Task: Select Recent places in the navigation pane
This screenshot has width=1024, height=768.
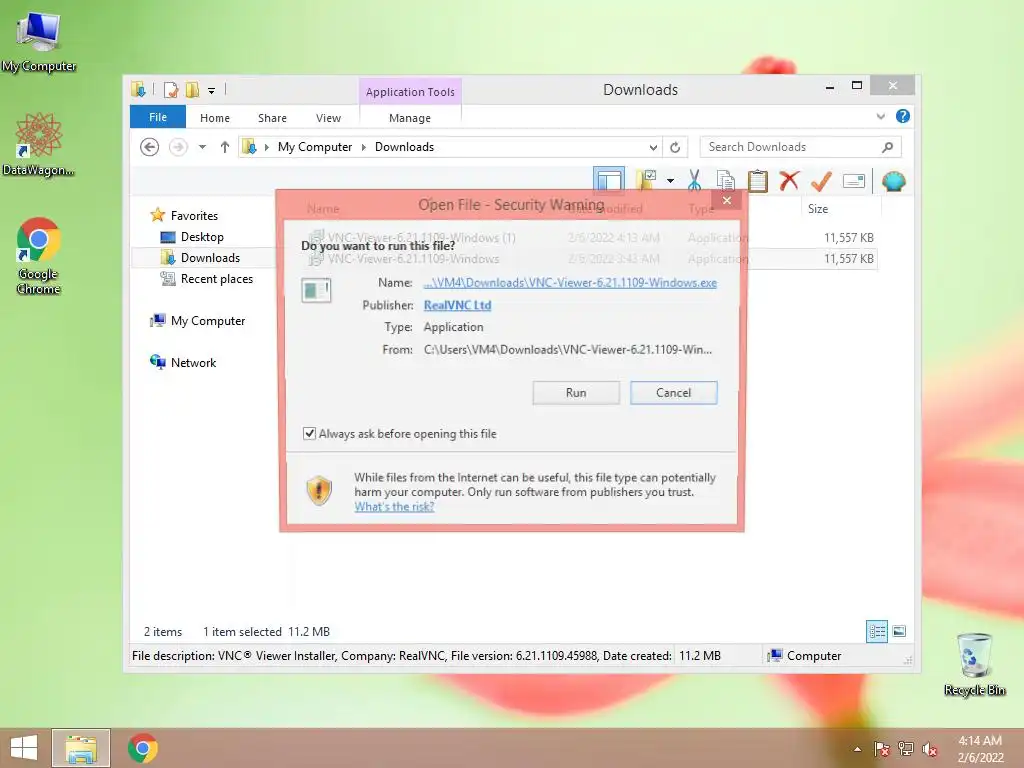Action: pos(216,279)
